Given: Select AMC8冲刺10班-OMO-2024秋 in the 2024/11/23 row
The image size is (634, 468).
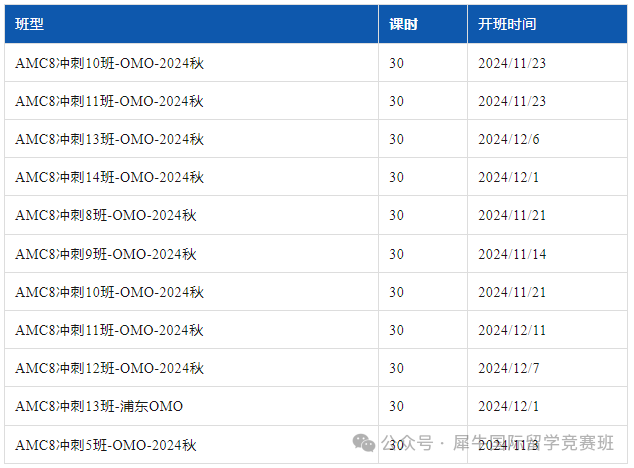Looking at the screenshot, I should click(110, 63).
